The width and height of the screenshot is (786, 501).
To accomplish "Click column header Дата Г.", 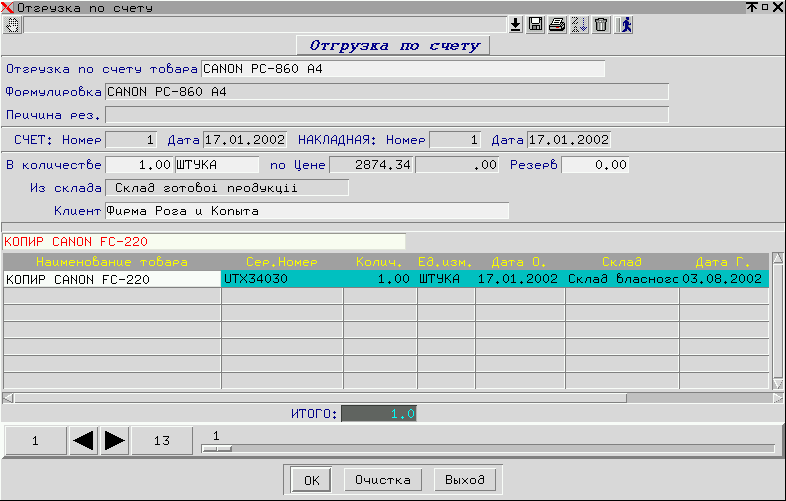I will 723,262.
